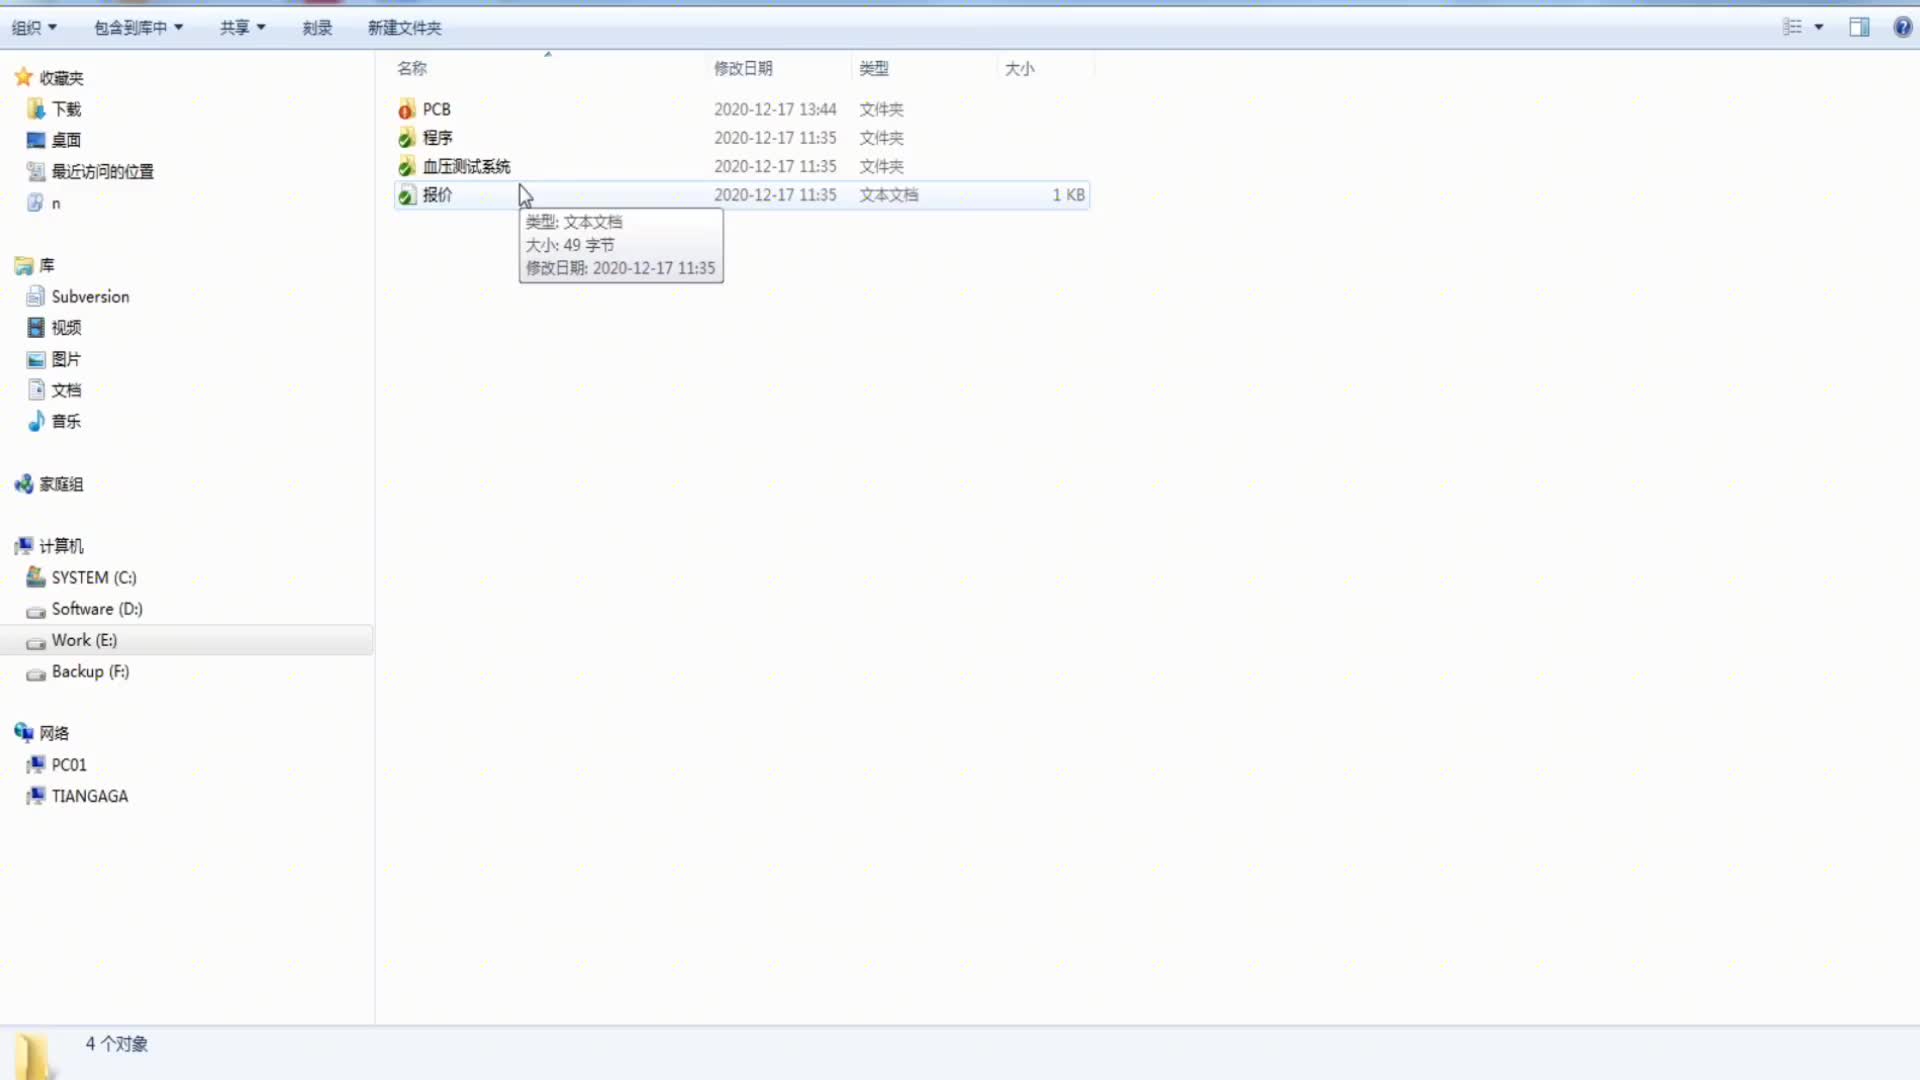Viewport: 1920px width, 1080px height.
Task: Open TIANGAGA network computer
Action: pyautogui.click(x=90, y=796)
